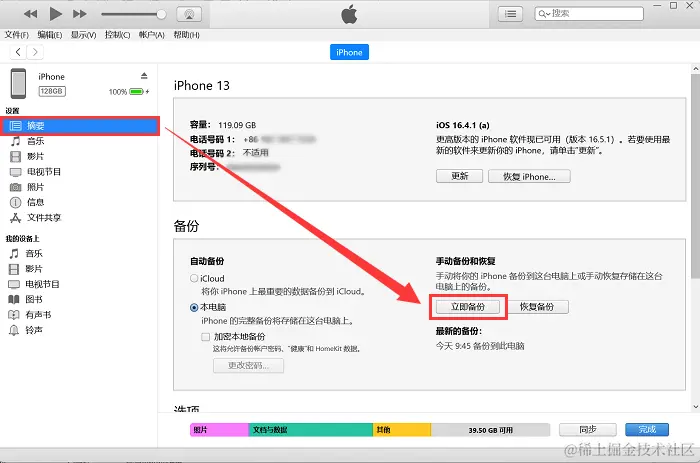Go forward with the right chevron
Image resolution: width=700 pixels, height=463 pixels.
click(x=35, y=52)
